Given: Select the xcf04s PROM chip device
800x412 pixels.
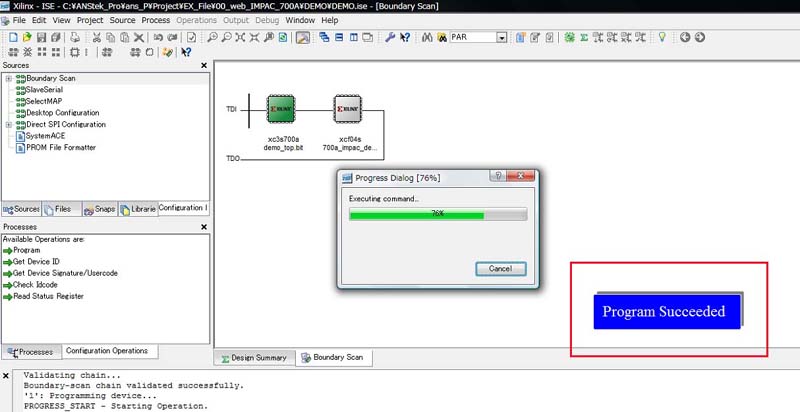Looking at the screenshot, I should (x=348, y=109).
